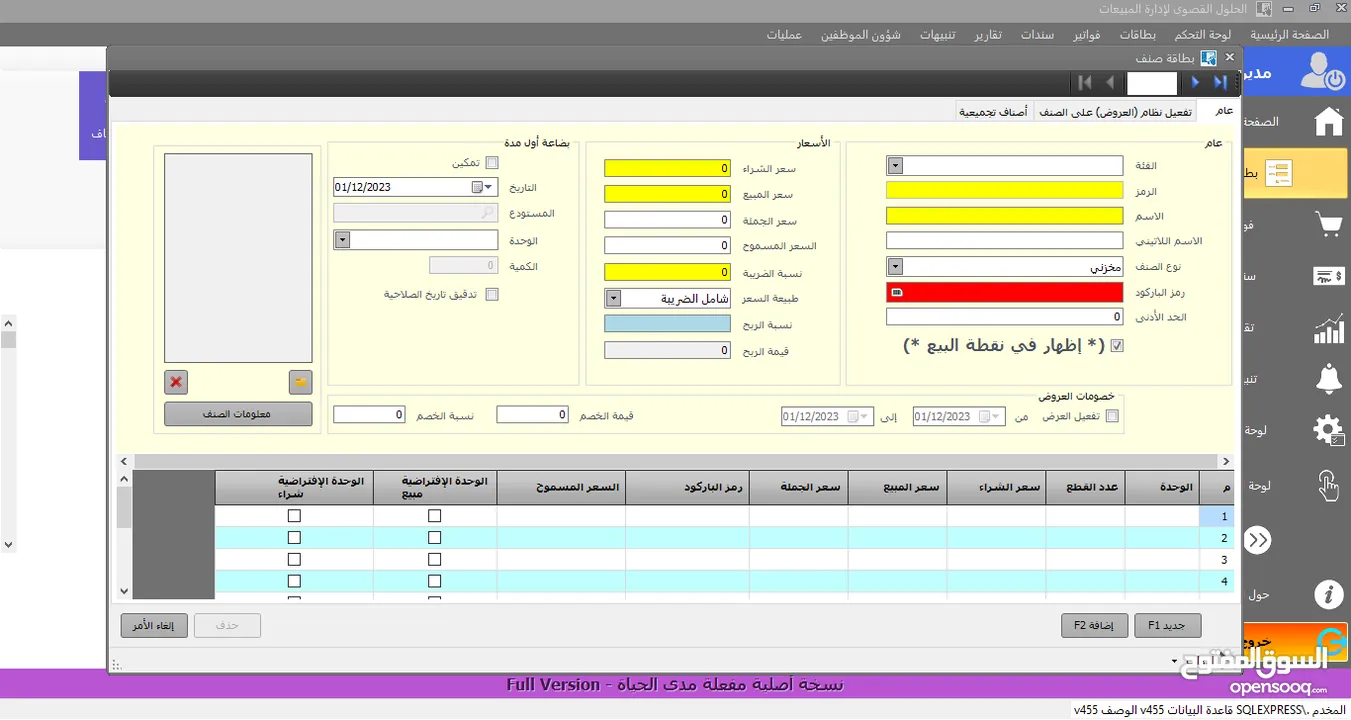1351x720 pixels.
Task: Check row 3 default purchase unit box
Action: [x=294, y=560]
